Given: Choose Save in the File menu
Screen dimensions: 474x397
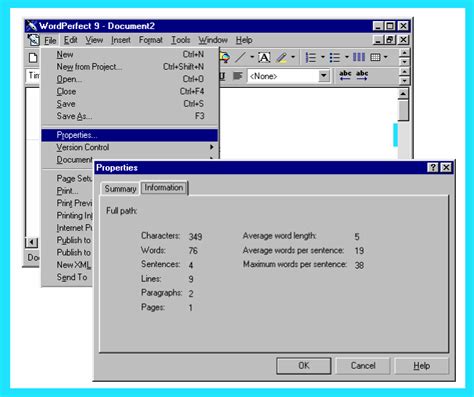Looking at the screenshot, I should pyautogui.click(x=130, y=104).
